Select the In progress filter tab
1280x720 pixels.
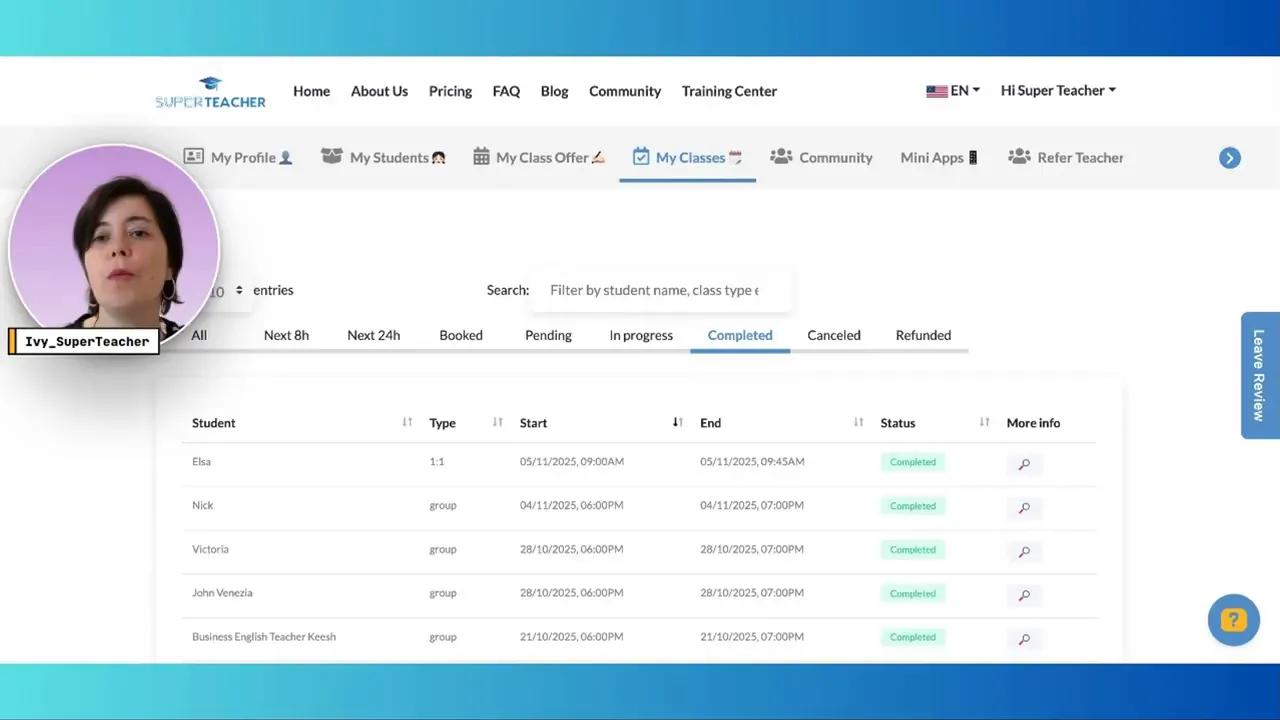point(641,335)
